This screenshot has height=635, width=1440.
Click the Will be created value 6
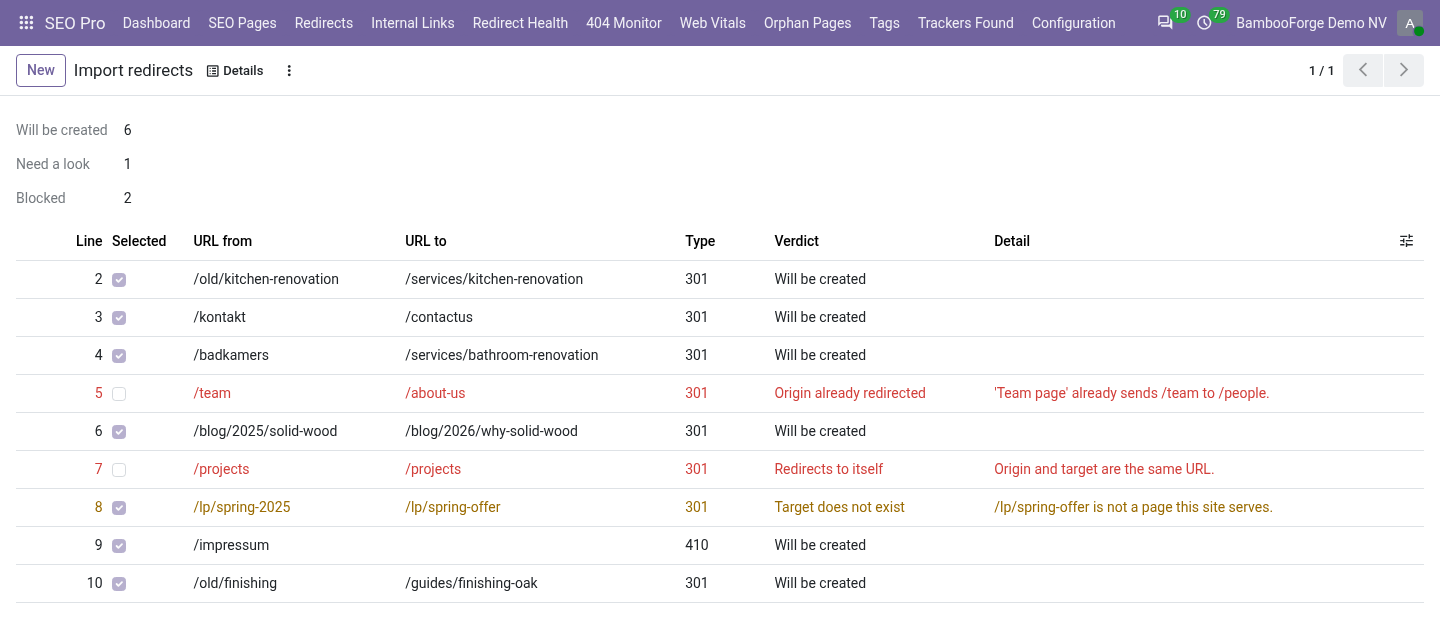tap(128, 130)
